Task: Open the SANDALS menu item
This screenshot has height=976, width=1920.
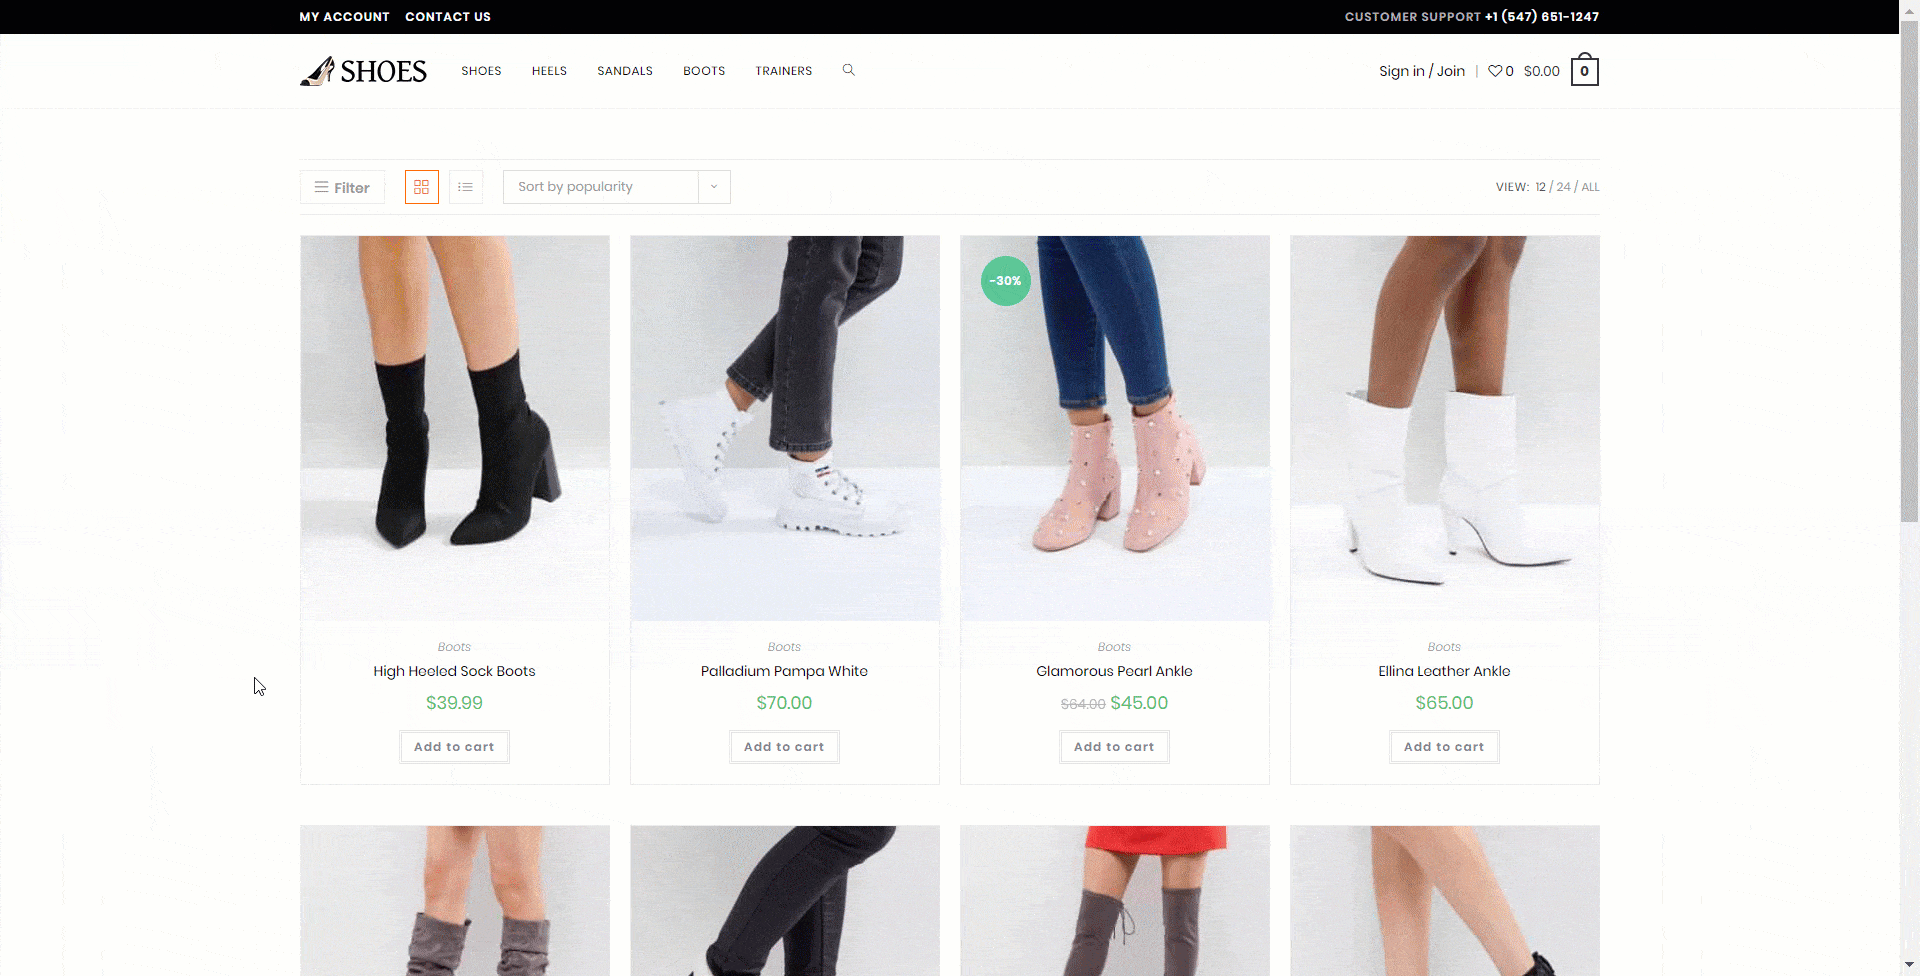Action: click(x=624, y=71)
